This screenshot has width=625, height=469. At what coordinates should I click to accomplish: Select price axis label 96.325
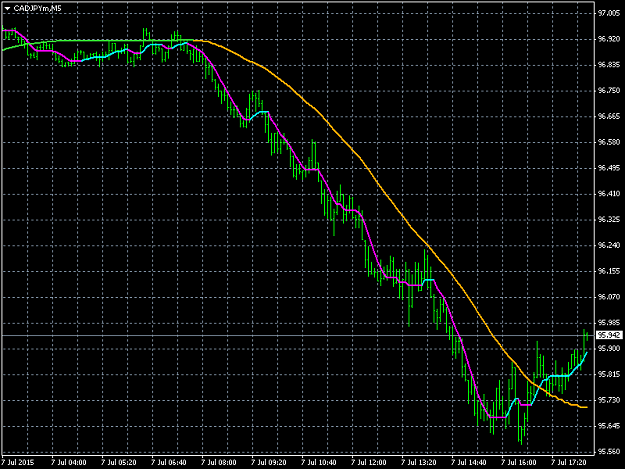[609, 220]
